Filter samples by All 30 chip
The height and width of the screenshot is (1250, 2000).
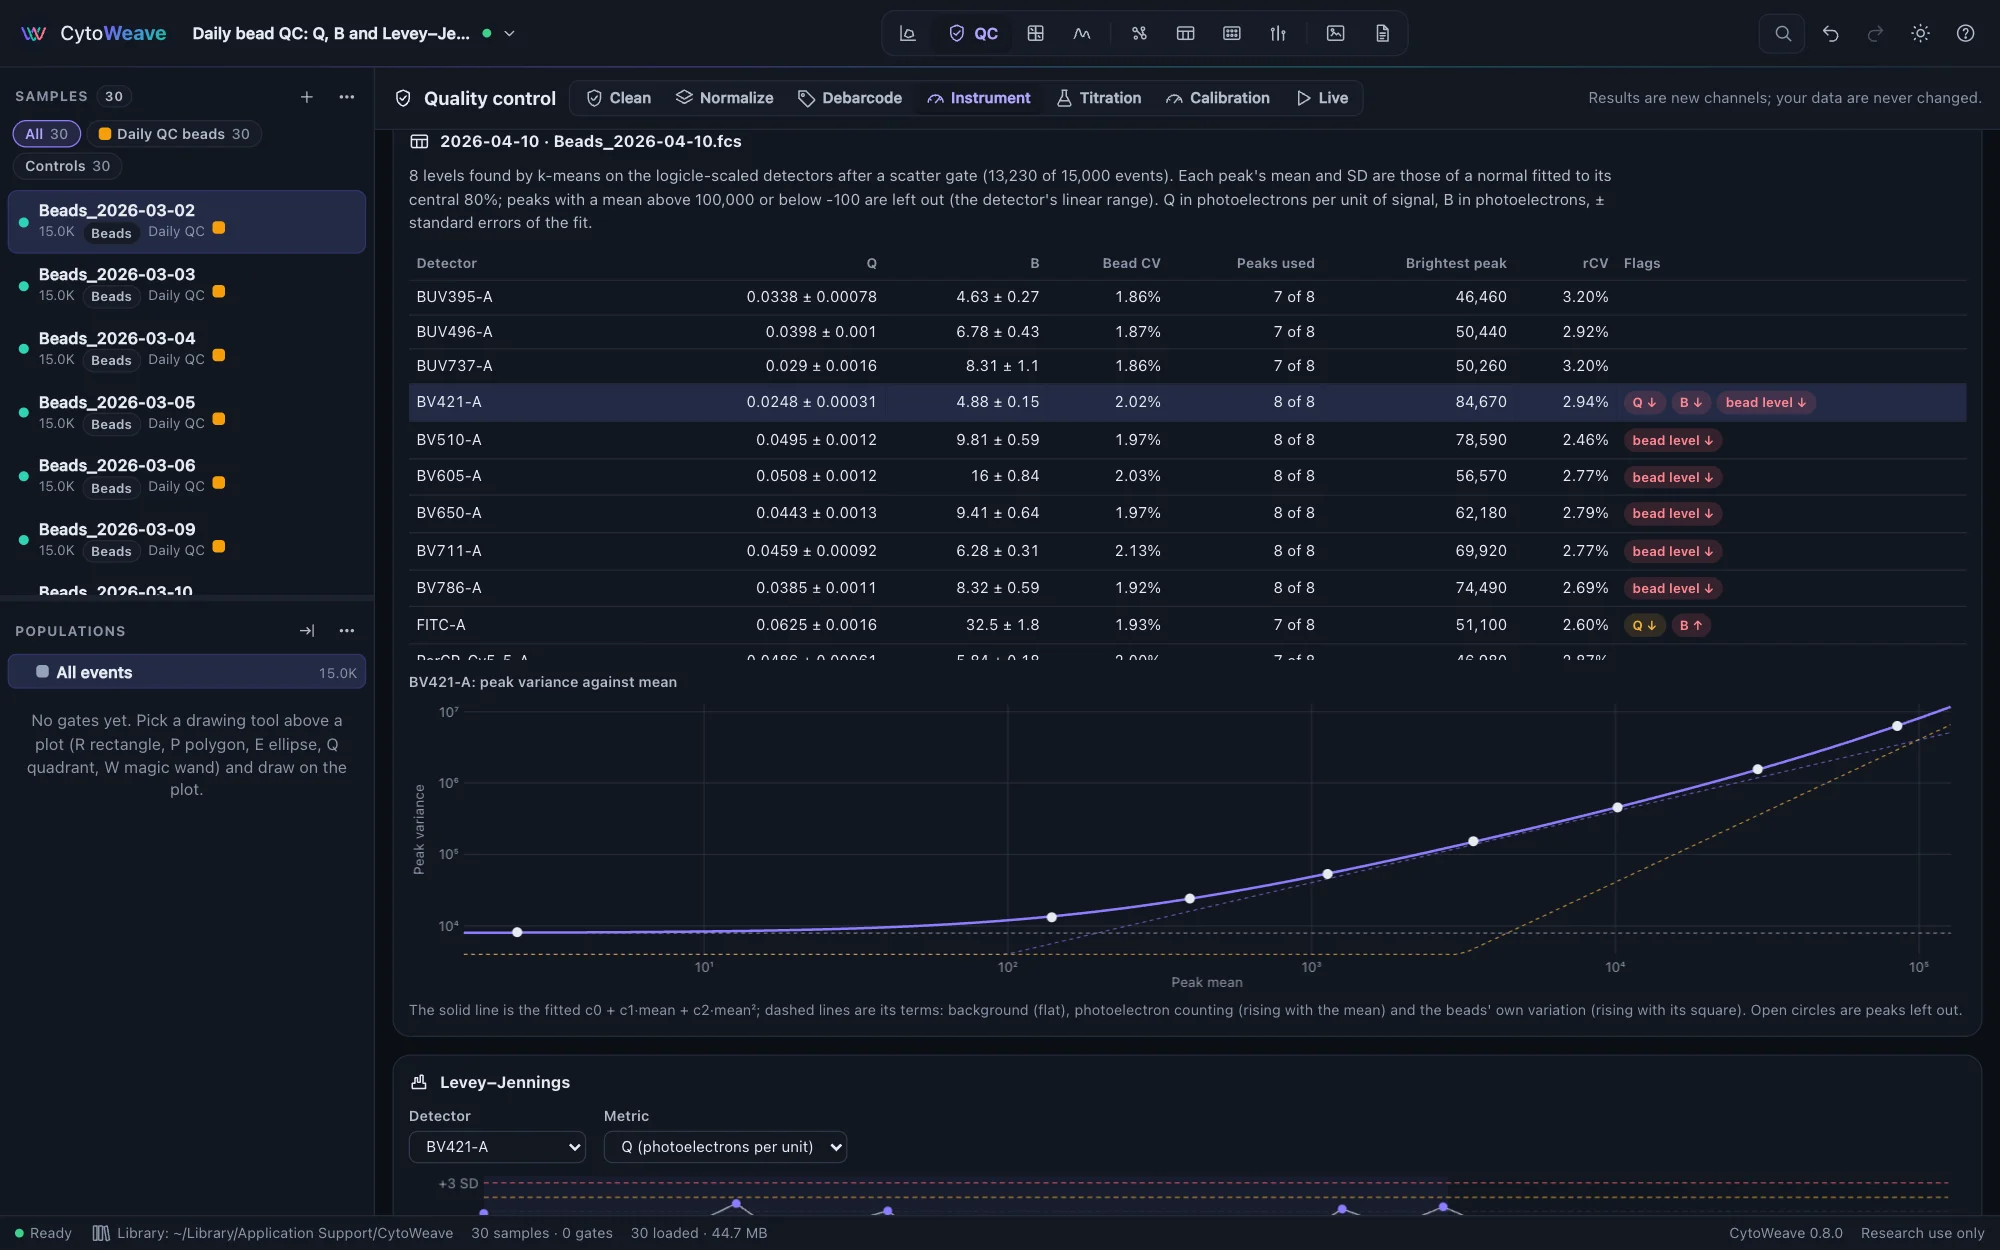pos(46,134)
